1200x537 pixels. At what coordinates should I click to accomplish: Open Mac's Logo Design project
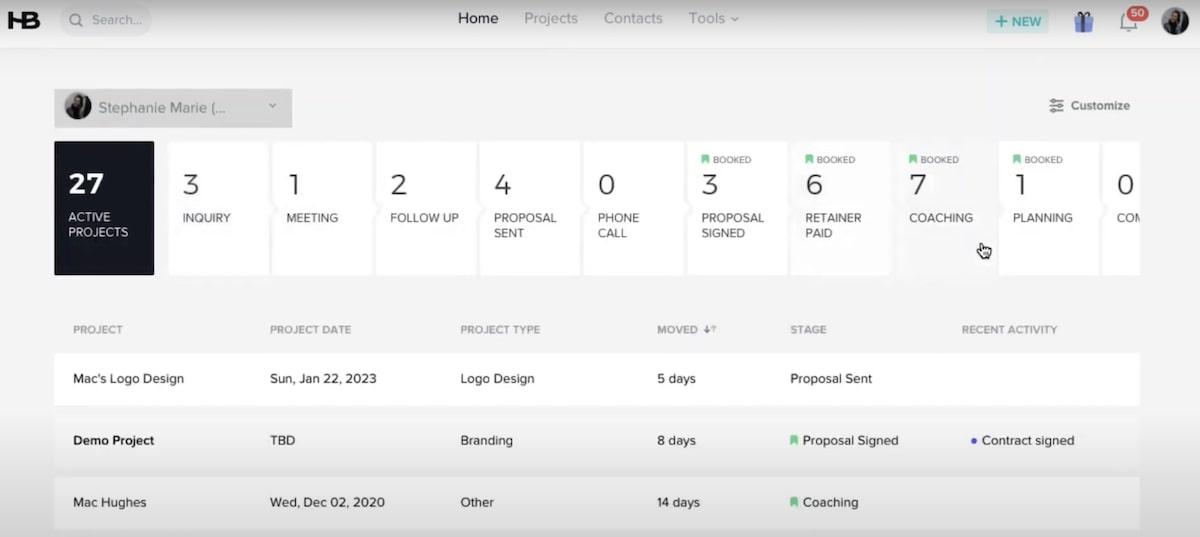129,379
